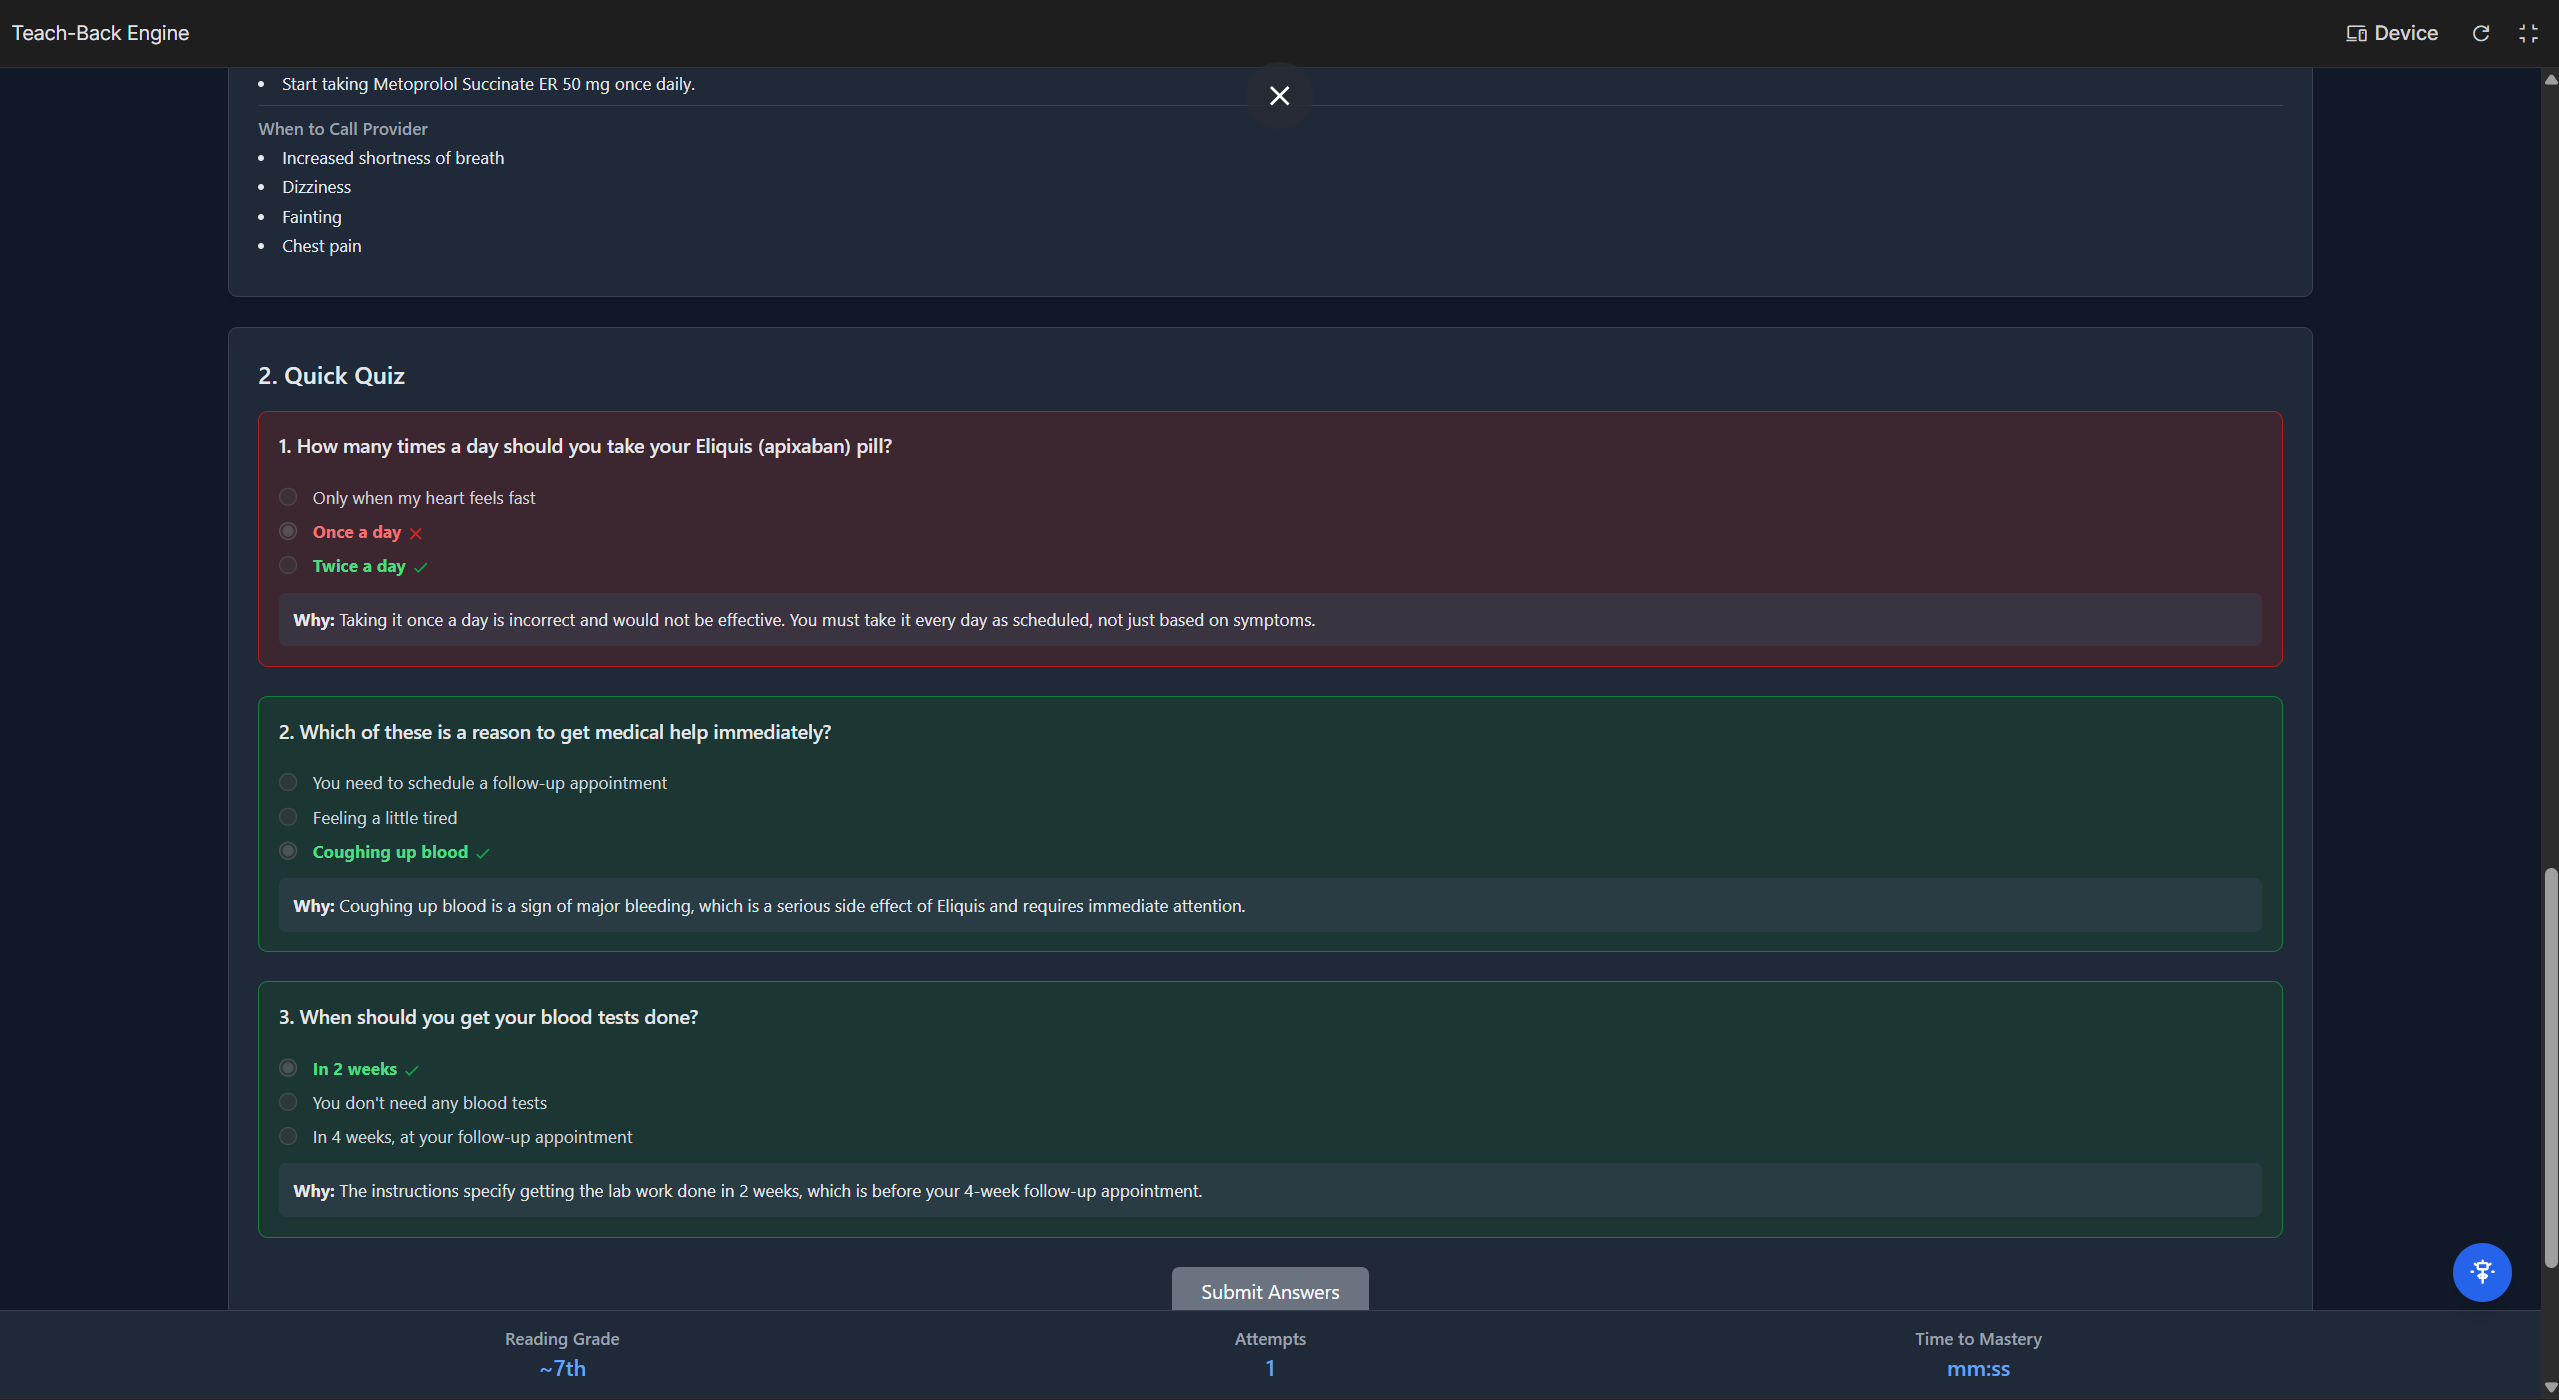Pick 'Feeling a little tired' option

point(288,817)
